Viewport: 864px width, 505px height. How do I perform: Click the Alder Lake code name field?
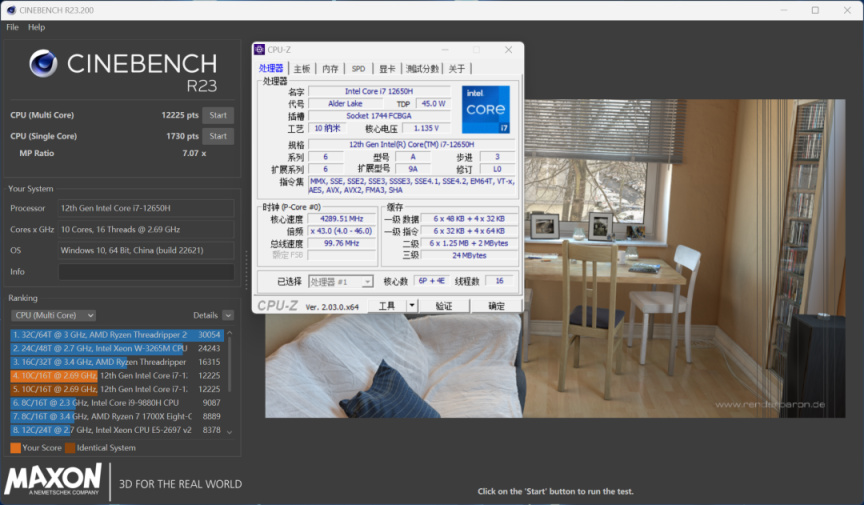point(345,104)
